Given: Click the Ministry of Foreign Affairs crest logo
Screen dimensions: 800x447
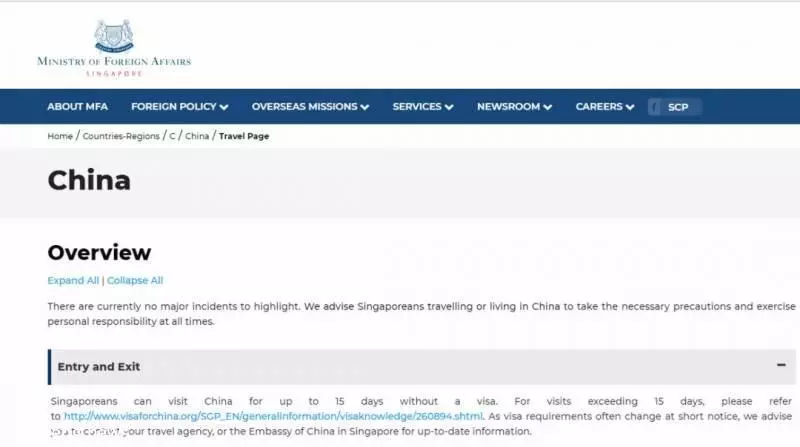Looking at the screenshot, I should point(114,48).
